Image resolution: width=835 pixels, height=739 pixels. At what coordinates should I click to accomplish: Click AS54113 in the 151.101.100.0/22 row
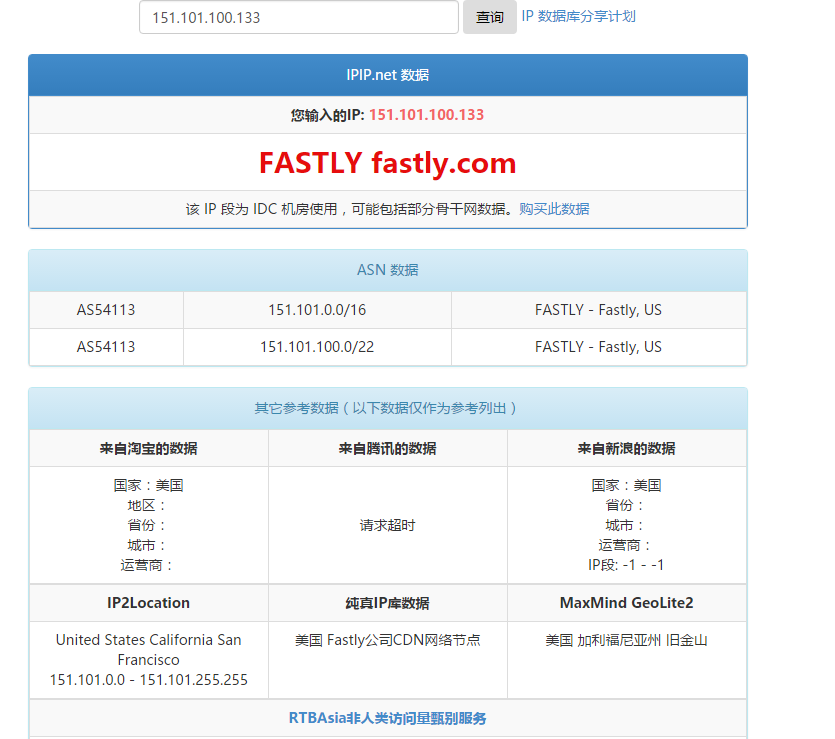tap(106, 347)
